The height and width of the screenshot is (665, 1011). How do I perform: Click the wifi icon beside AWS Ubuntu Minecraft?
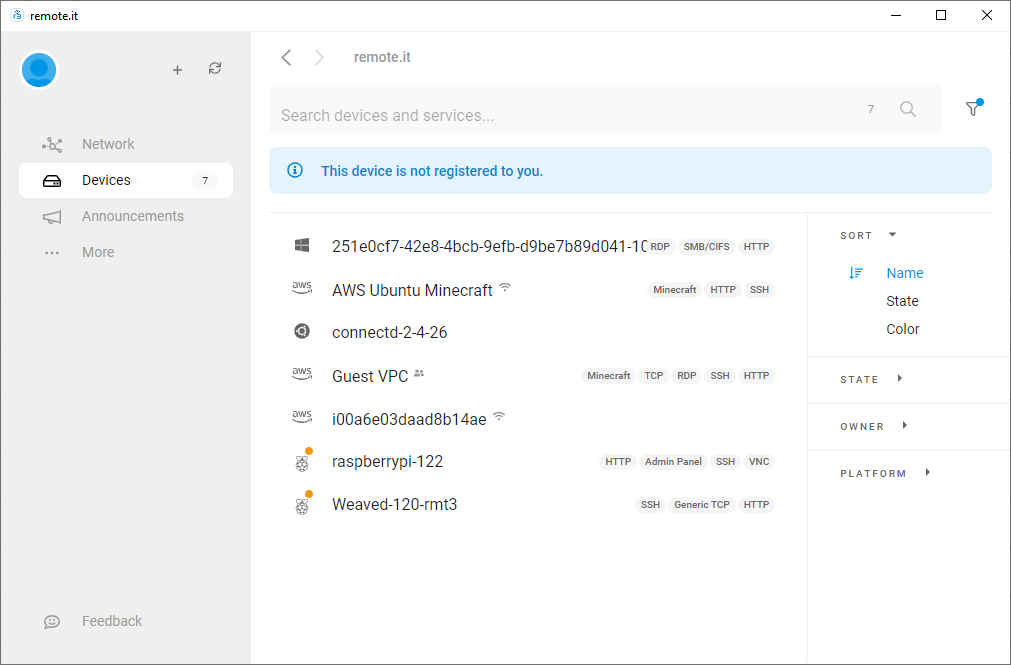pyautogui.click(x=506, y=287)
